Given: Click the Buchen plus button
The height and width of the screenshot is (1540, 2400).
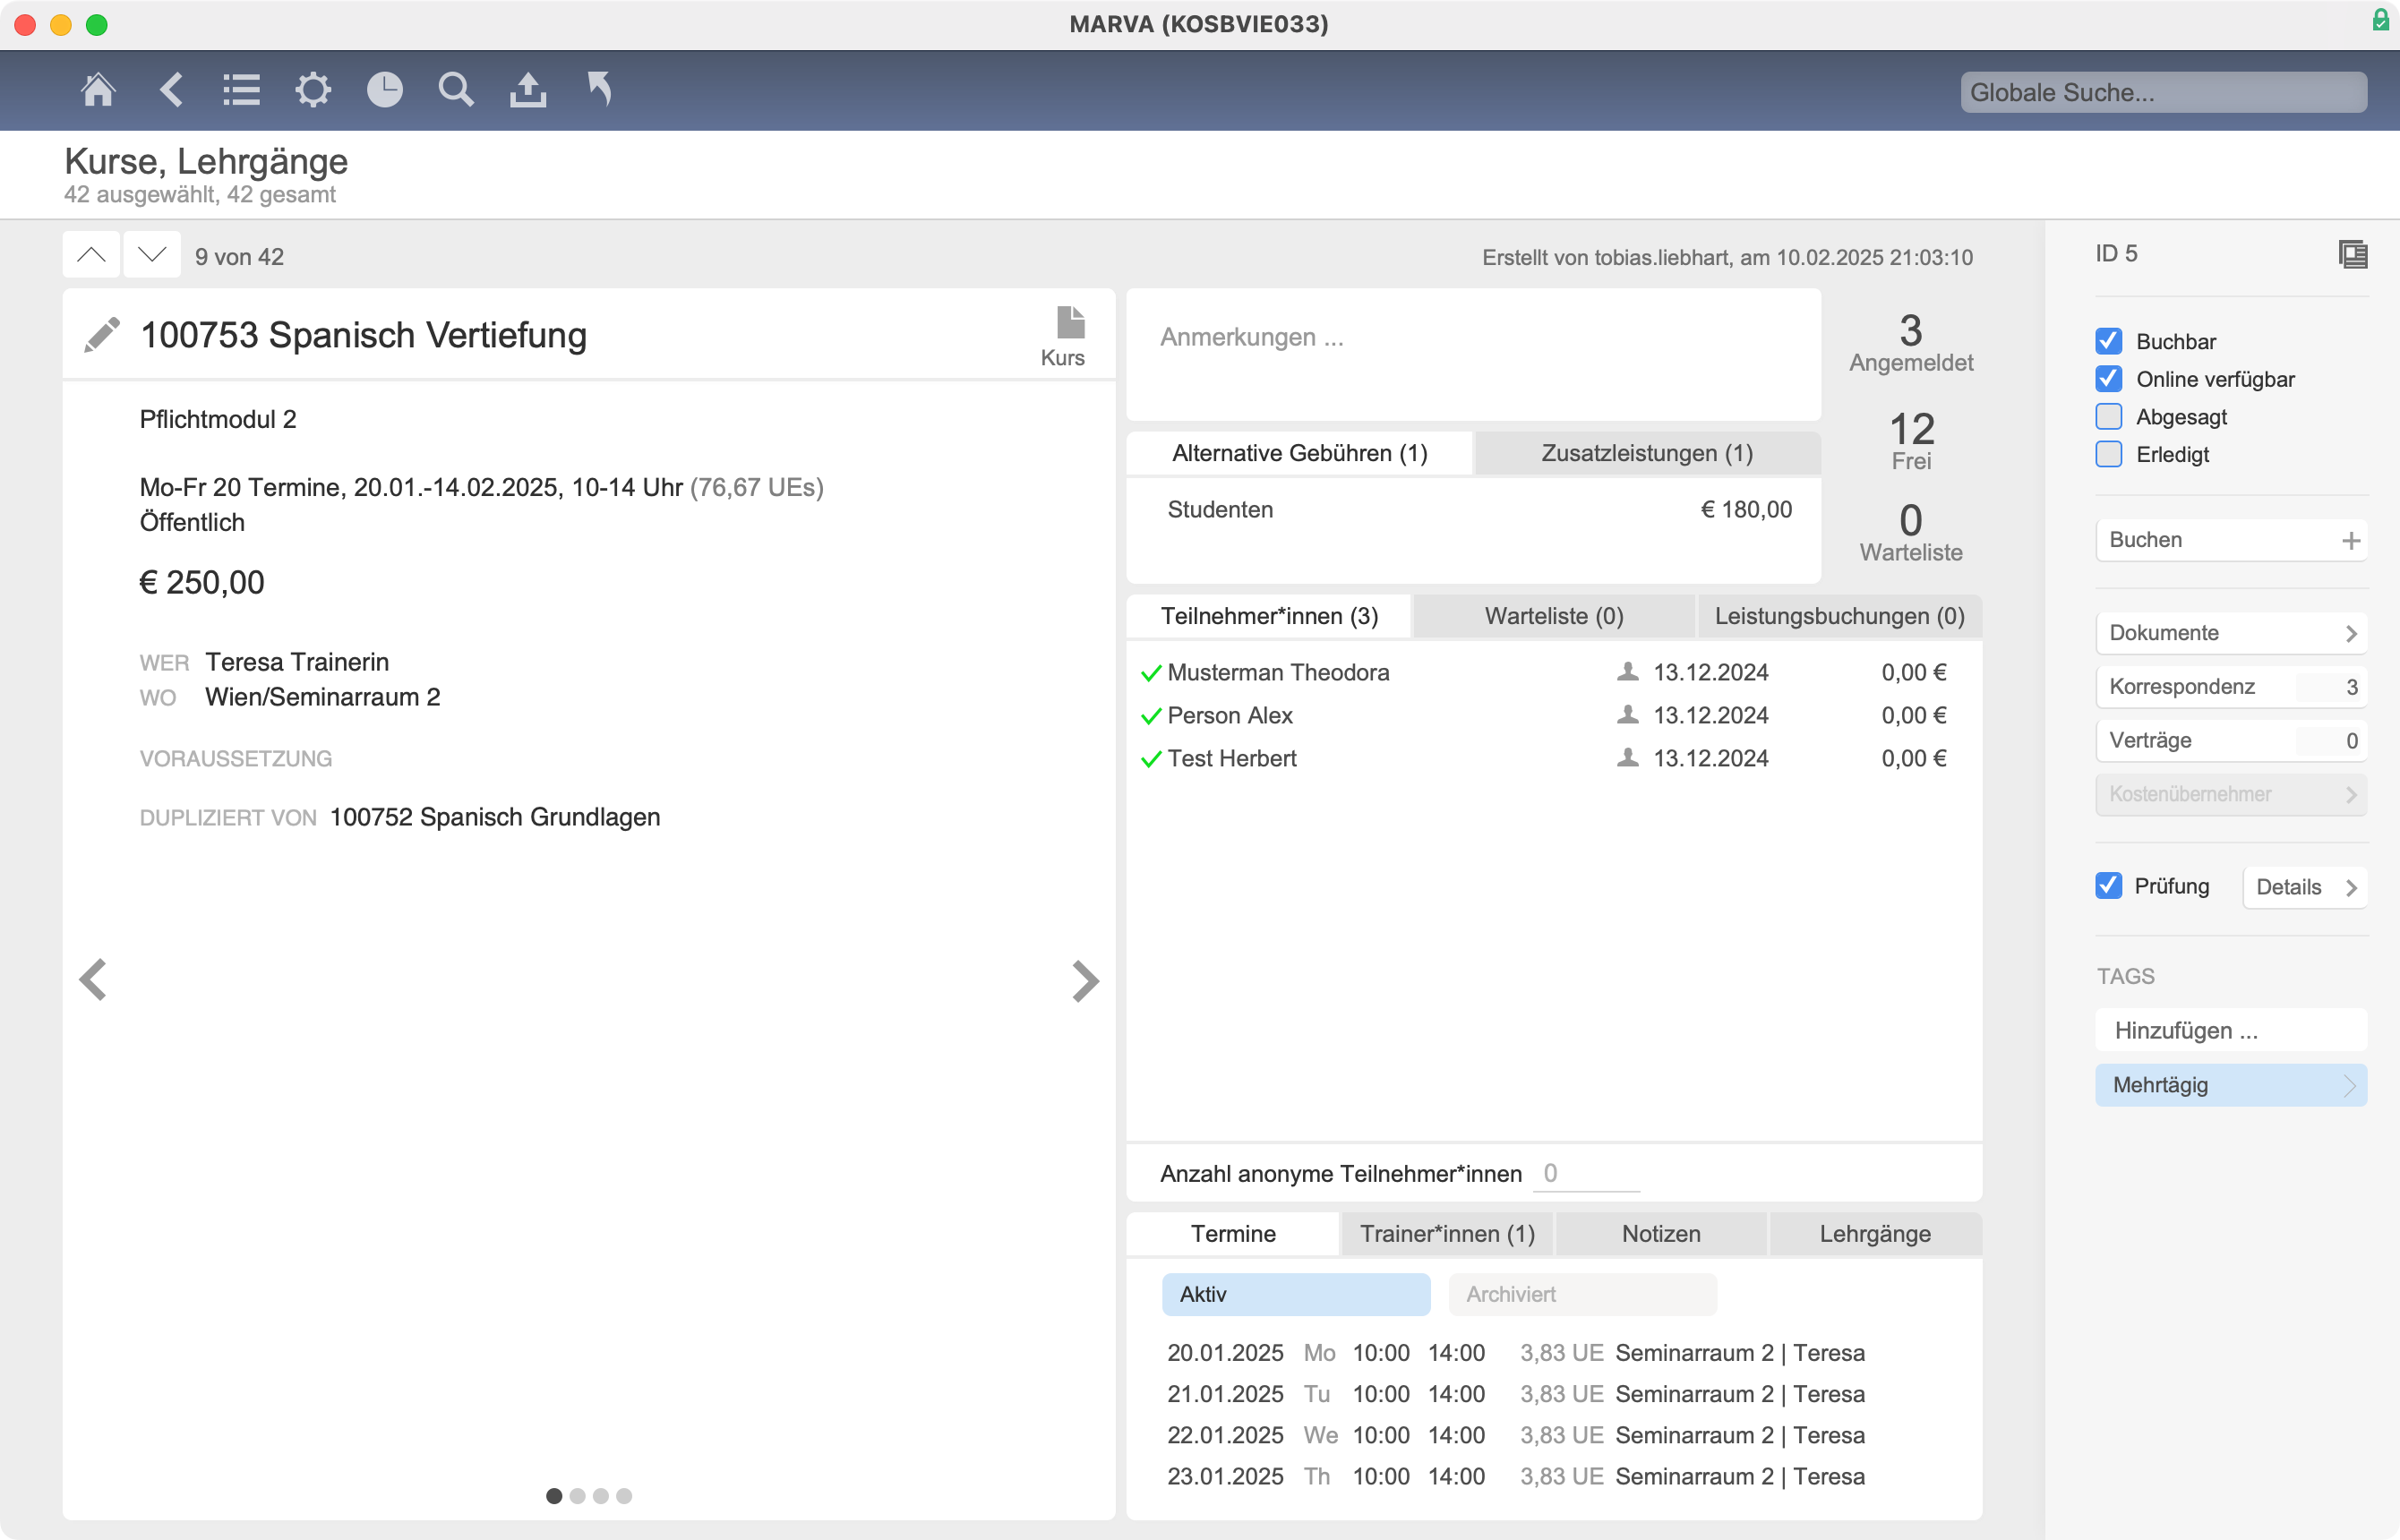Looking at the screenshot, I should pos(2350,541).
